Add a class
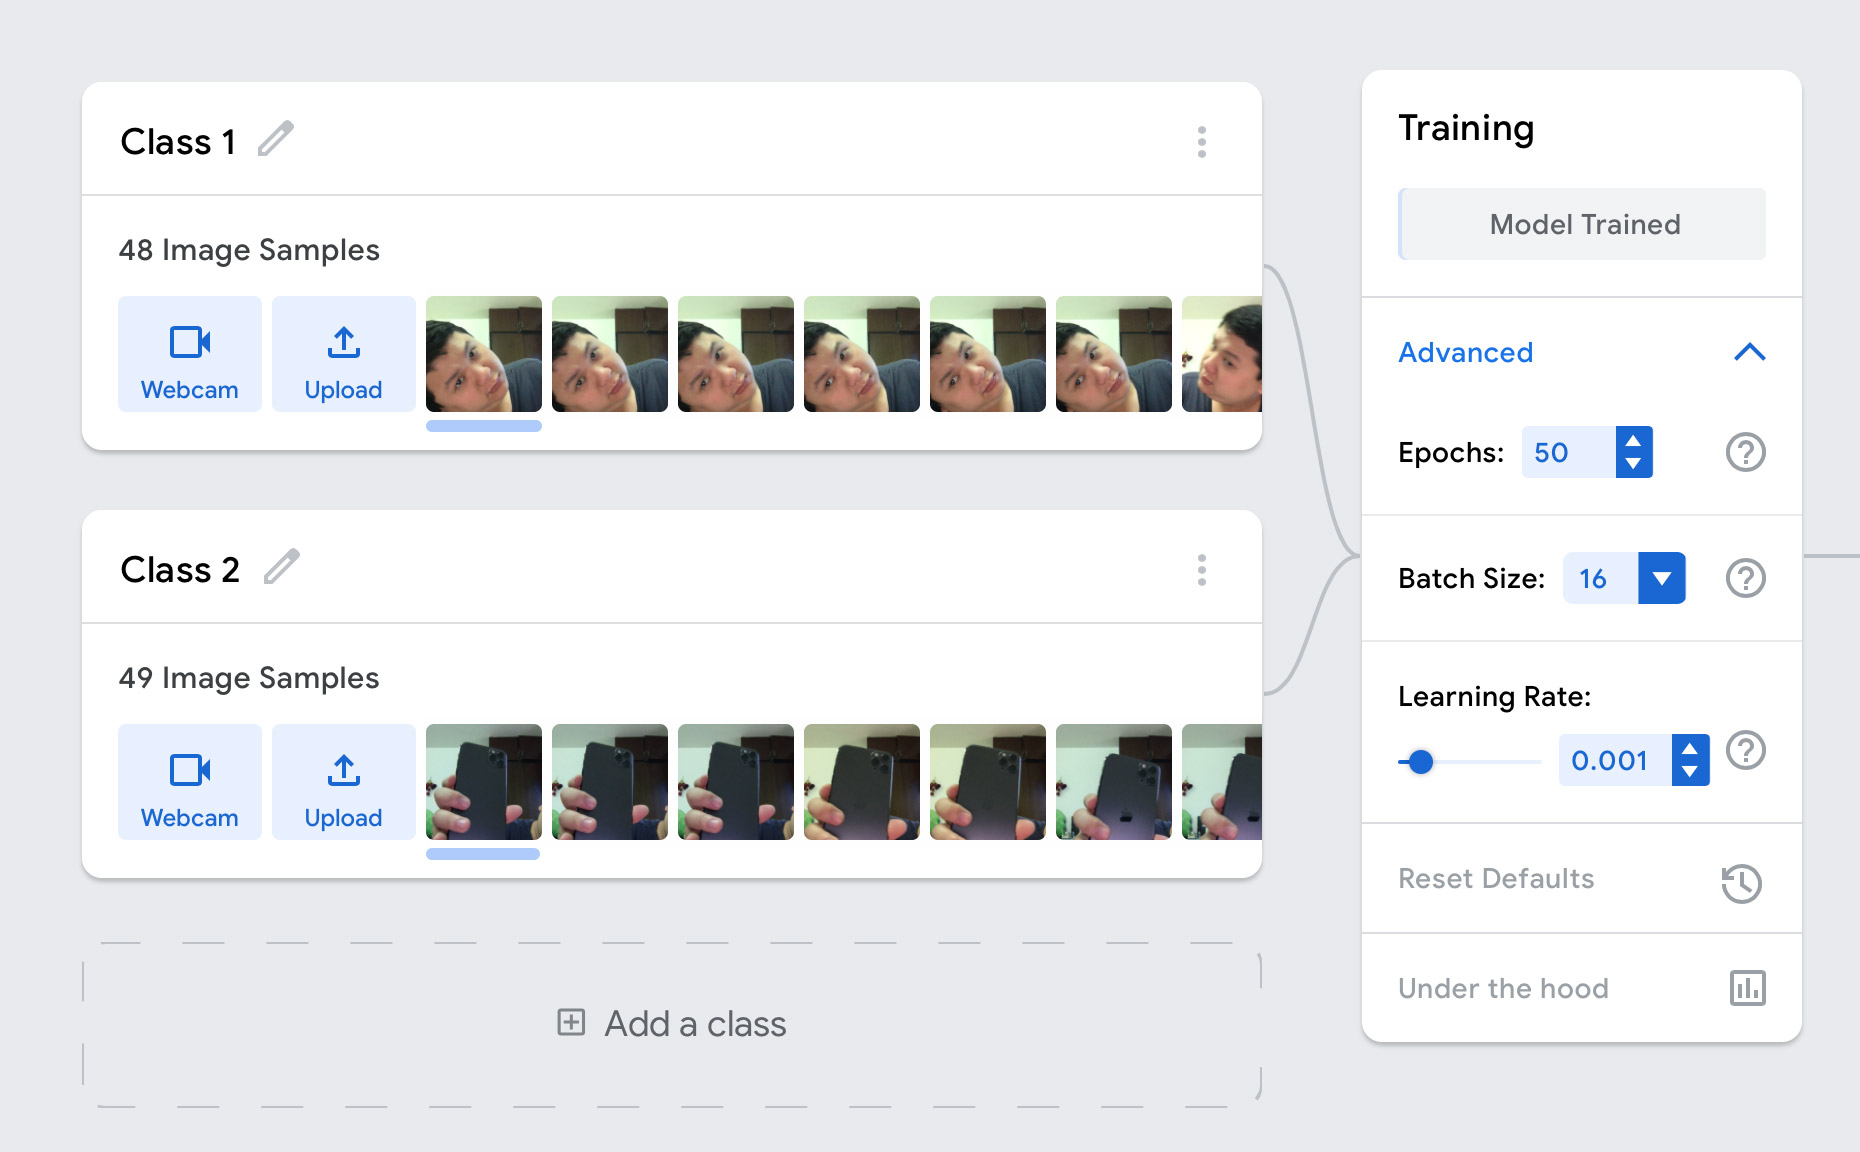This screenshot has width=1860, height=1152. coord(672,1024)
